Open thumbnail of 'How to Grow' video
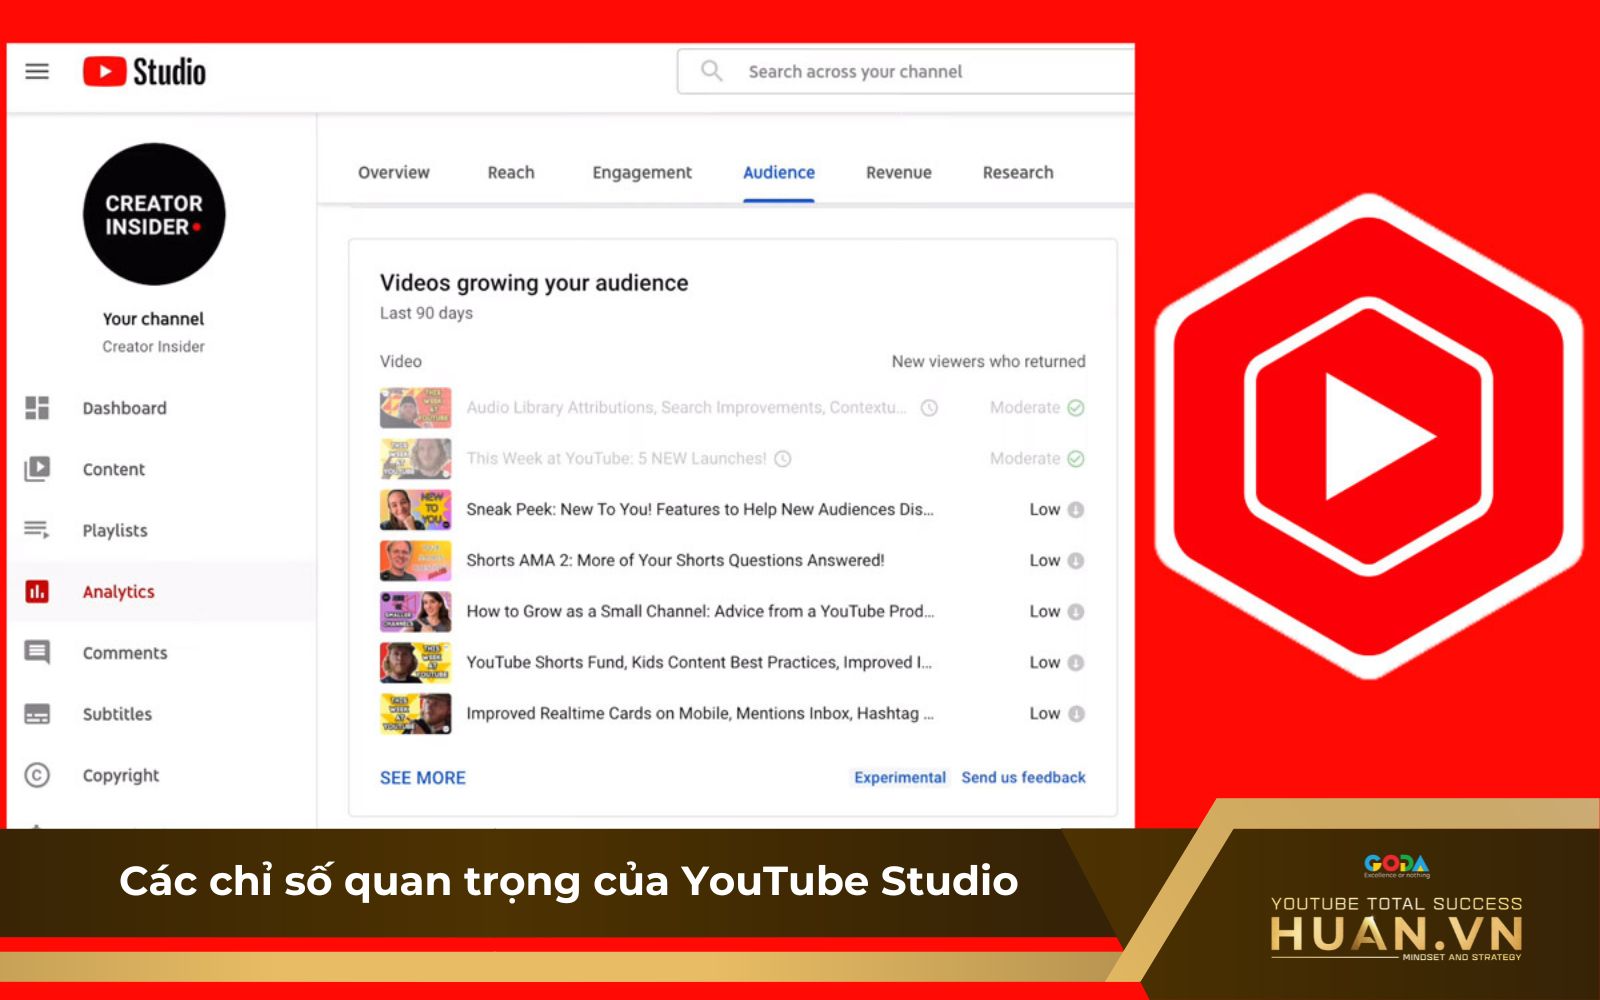Image resolution: width=1600 pixels, height=1000 pixels. pyautogui.click(x=416, y=612)
